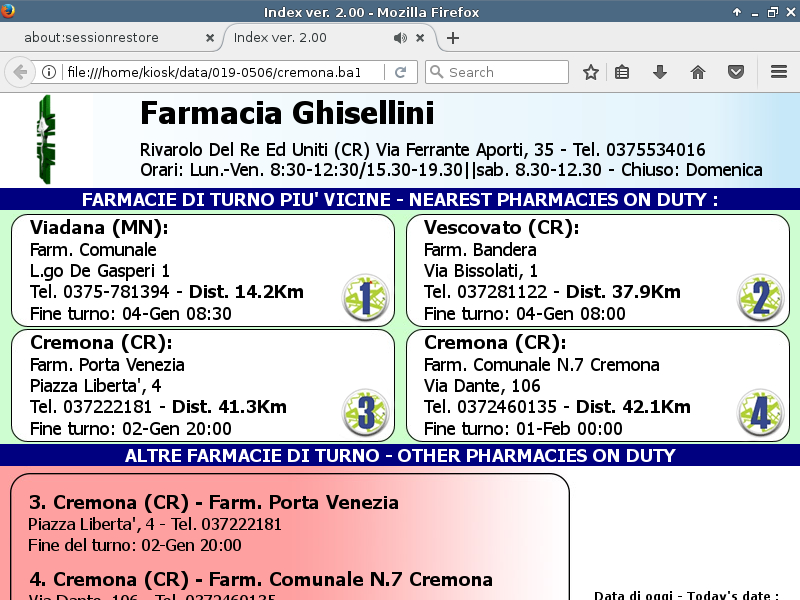Bookmark this page with the star icon
This screenshot has height=600, width=800.
591,72
